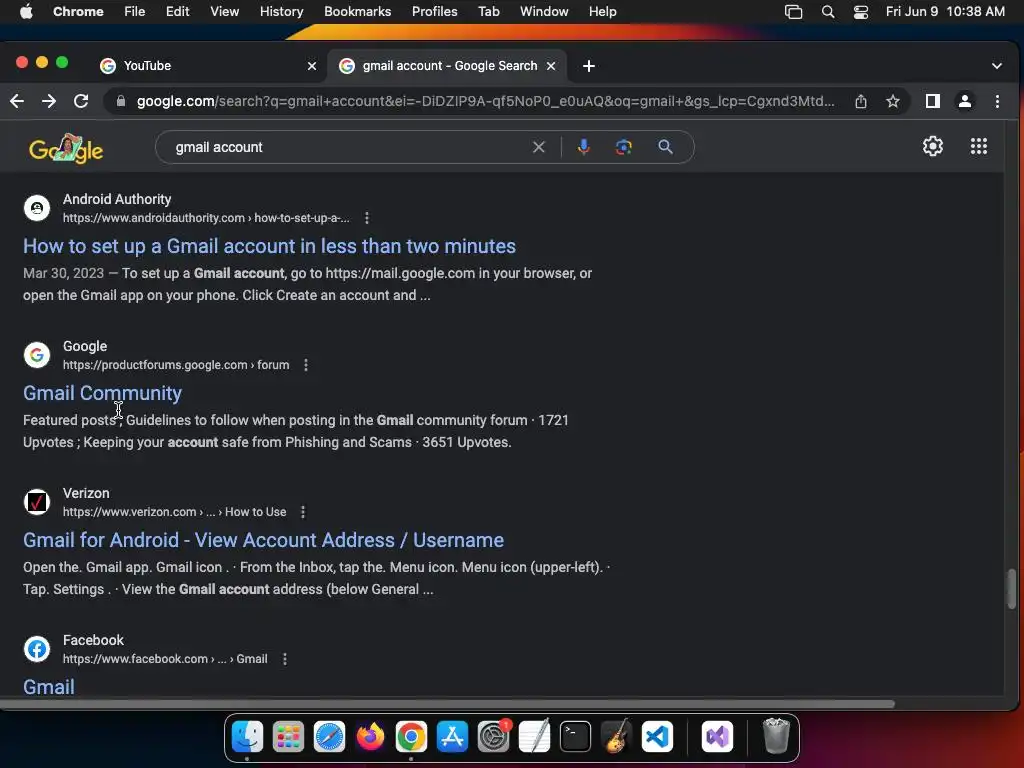1024x768 pixels.
Task: Open Facebook result options dots
Action: pyautogui.click(x=285, y=659)
